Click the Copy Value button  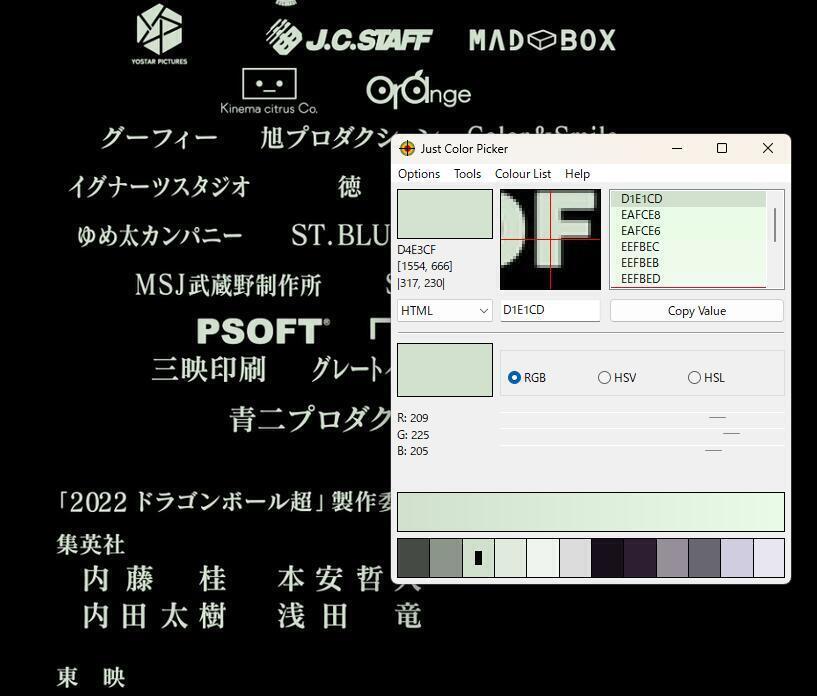[x=697, y=311]
